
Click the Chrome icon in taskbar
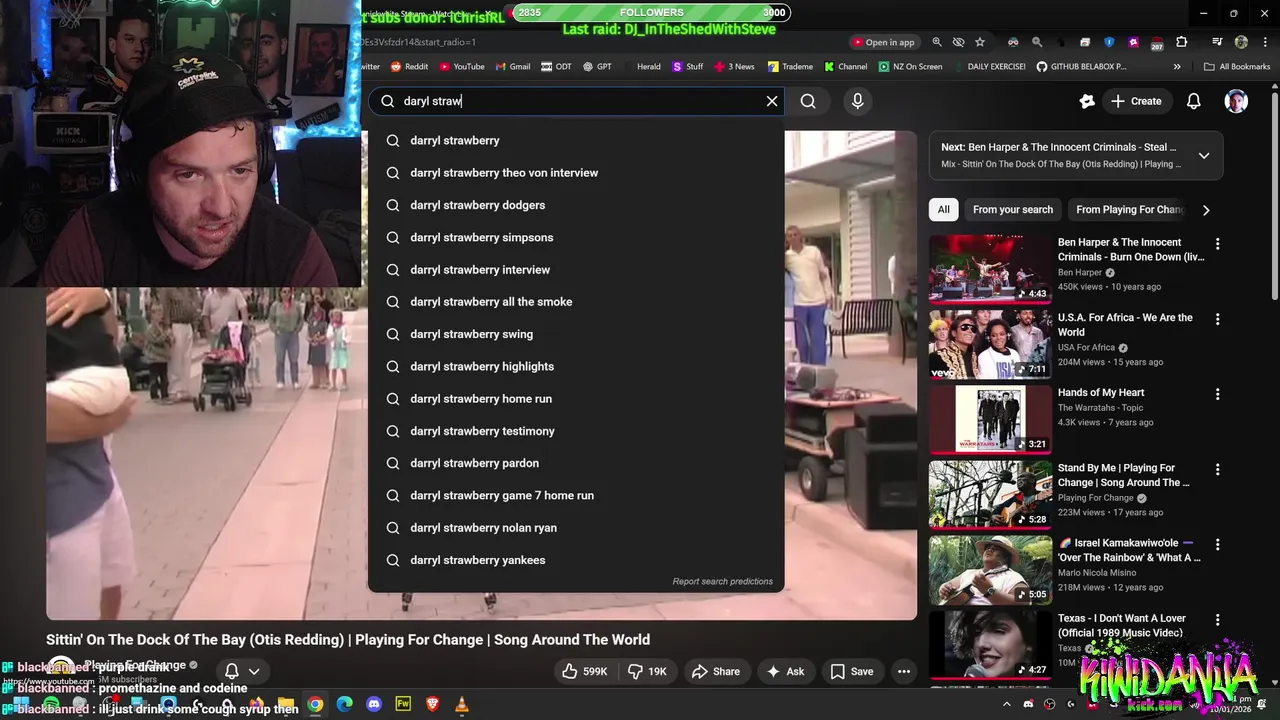[x=315, y=704]
